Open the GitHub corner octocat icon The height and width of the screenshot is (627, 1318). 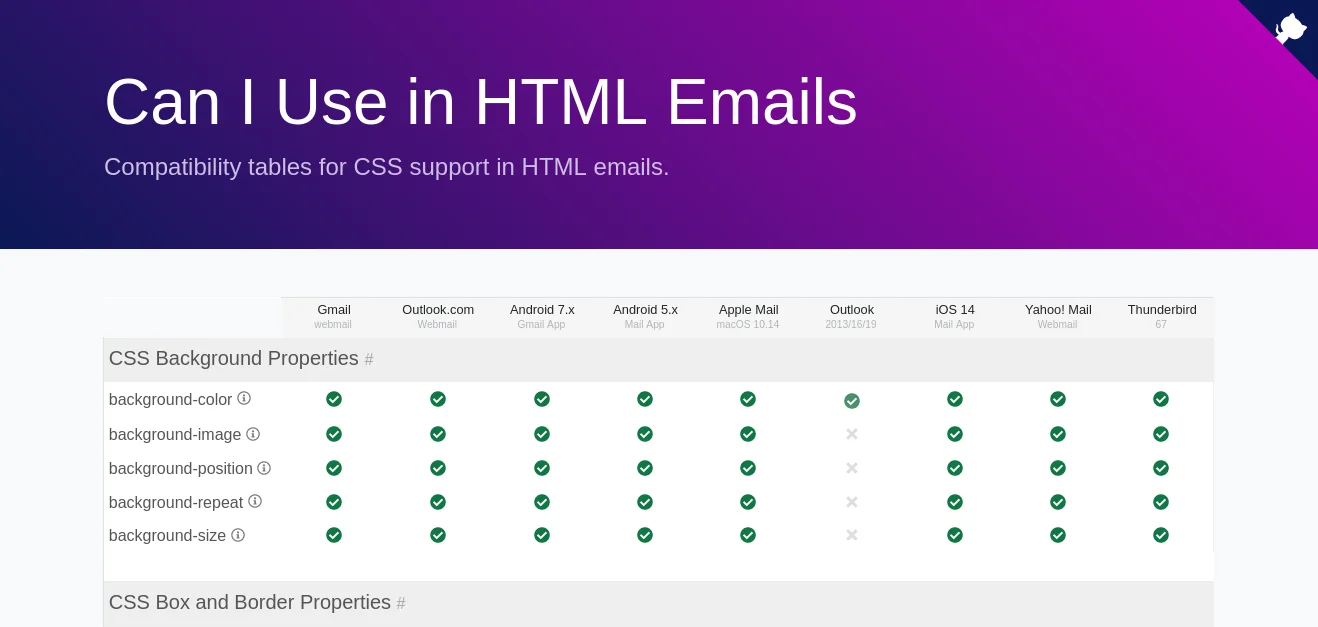click(x=1290, y=28)
